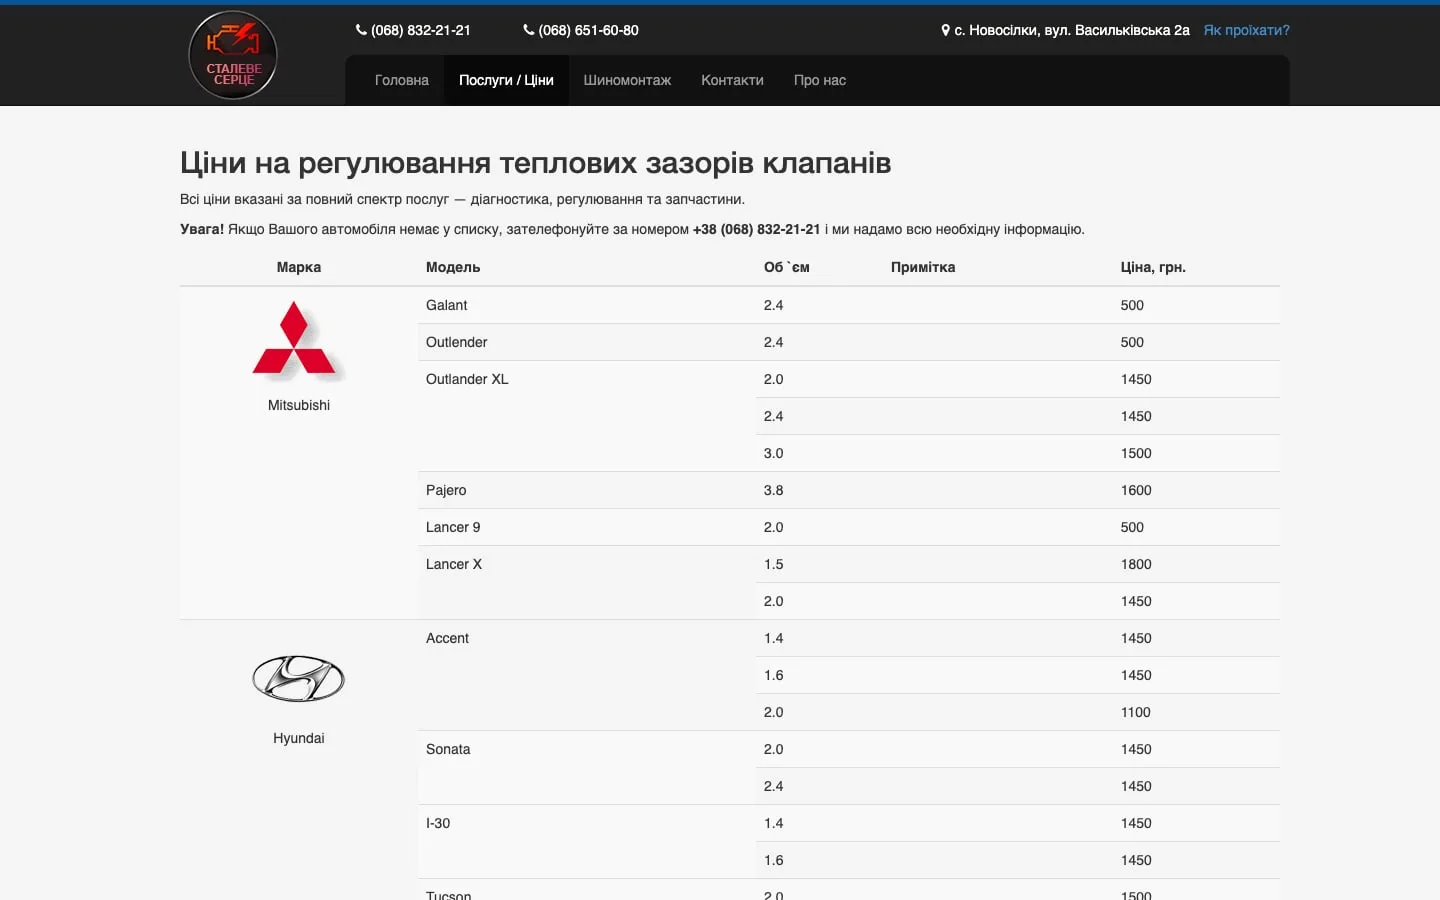Open the Про нас page
This screenshot has height=900, width=1440.
point(820,80)
